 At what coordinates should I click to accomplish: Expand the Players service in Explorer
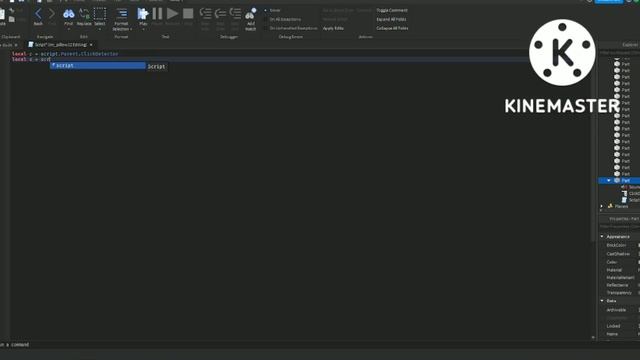click(602, 206)
